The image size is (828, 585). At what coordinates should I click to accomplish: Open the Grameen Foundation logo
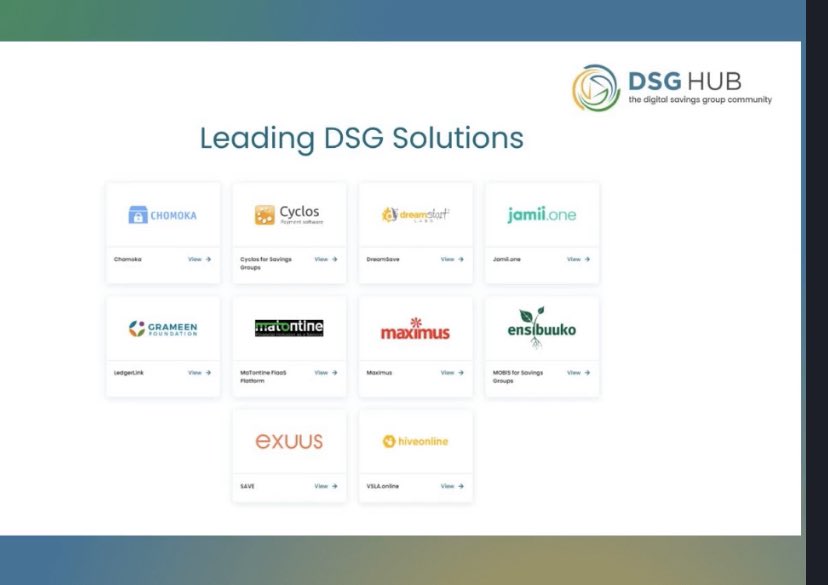click(163, 328)
